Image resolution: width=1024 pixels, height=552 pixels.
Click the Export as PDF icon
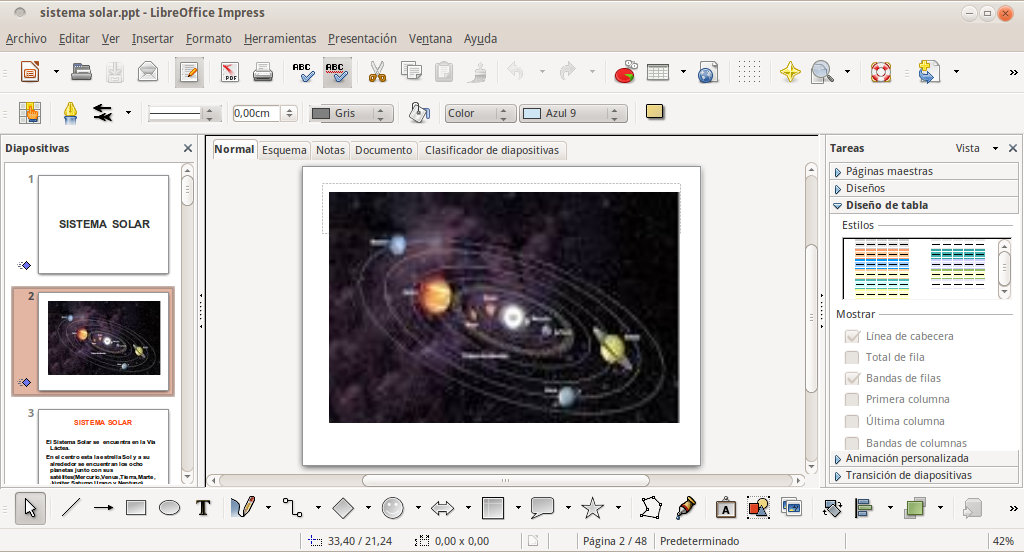pyautogui.click(x=230, y=72)
